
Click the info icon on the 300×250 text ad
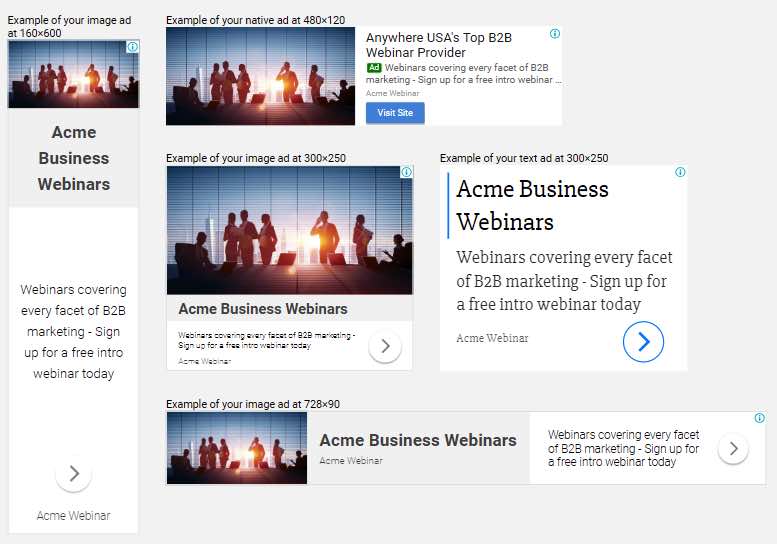click(680, 172)
